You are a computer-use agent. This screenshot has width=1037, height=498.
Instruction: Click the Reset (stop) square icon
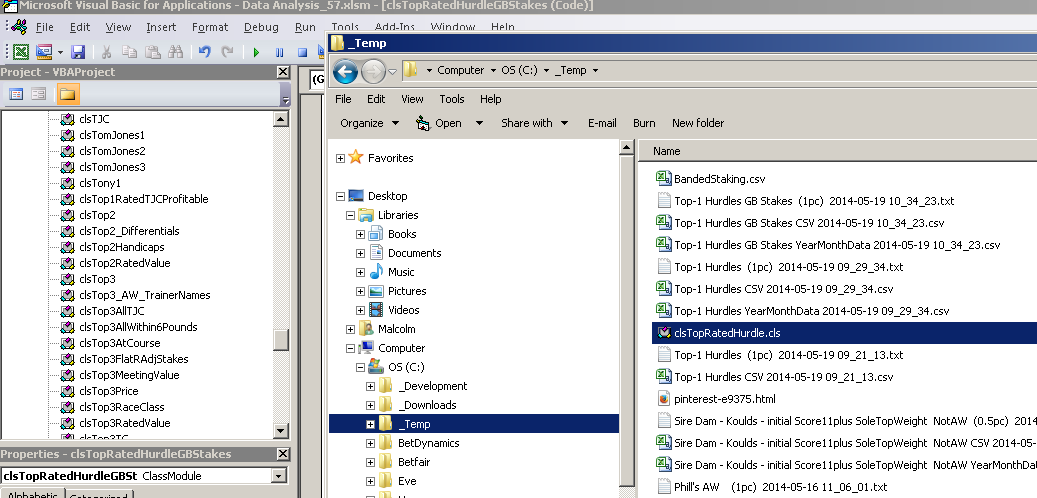[300, 52]
